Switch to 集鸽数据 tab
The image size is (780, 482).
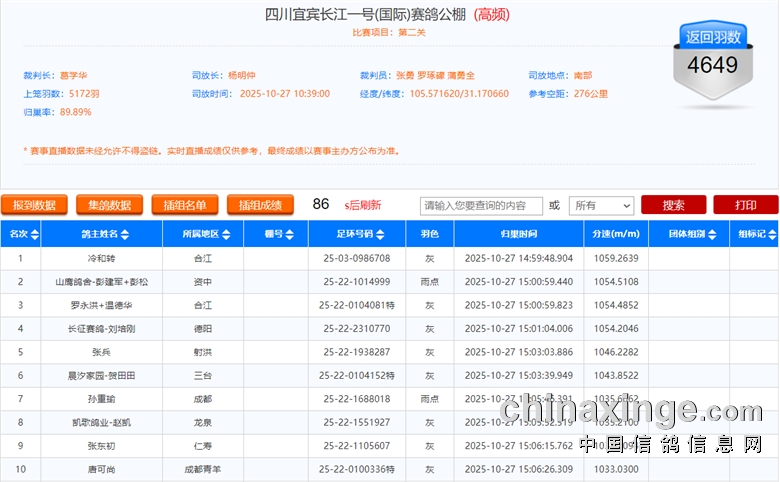pos(109,205)
